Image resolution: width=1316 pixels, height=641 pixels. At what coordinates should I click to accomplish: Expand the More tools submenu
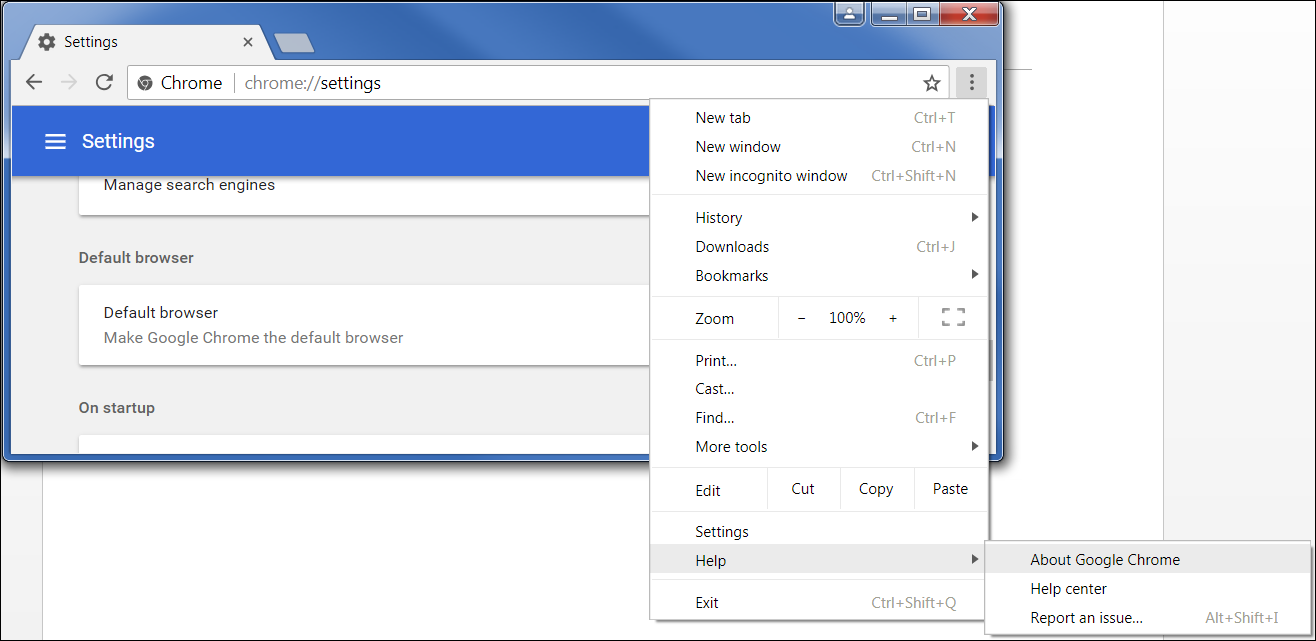pos(731,447)
